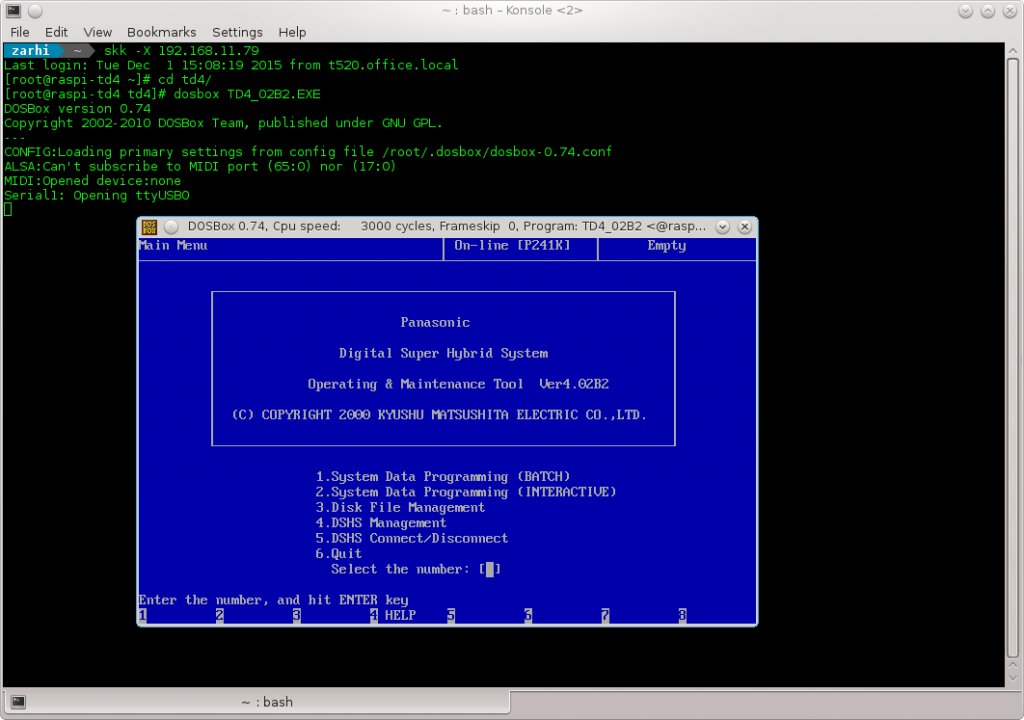Click the 'Panasonic' heading text
Screen dimensions: 1024x720
coord(435,322)
